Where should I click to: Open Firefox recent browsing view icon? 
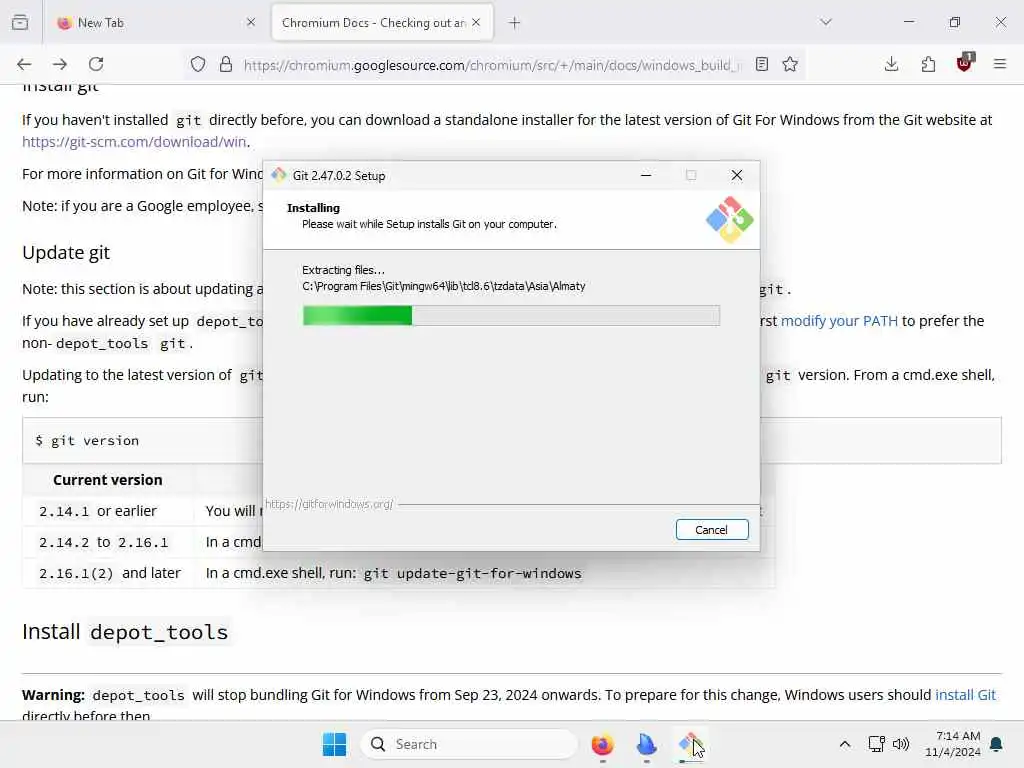coord(20,22)
